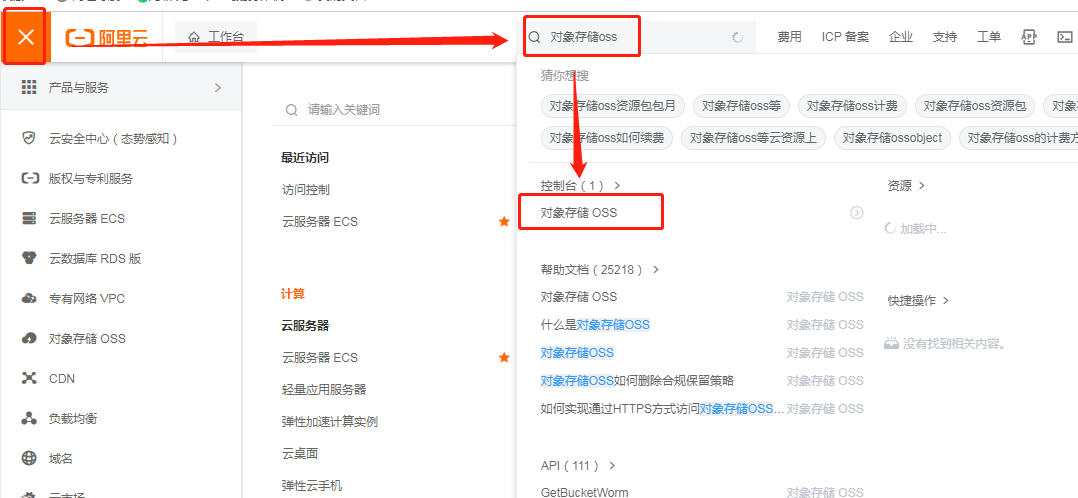Open the 如何实现通过HTTPS方式访问 help document
1078x498 pixels.
662,409
